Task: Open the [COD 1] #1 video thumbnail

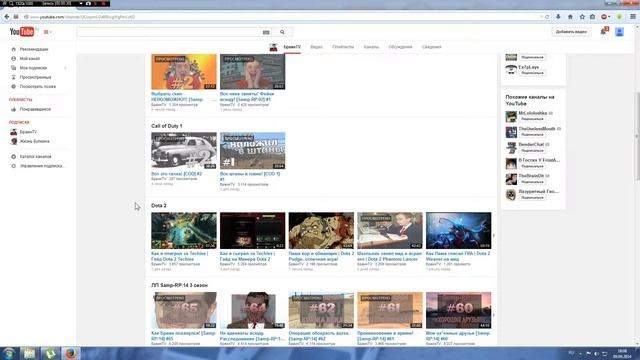Action: (x=252, y=151)
